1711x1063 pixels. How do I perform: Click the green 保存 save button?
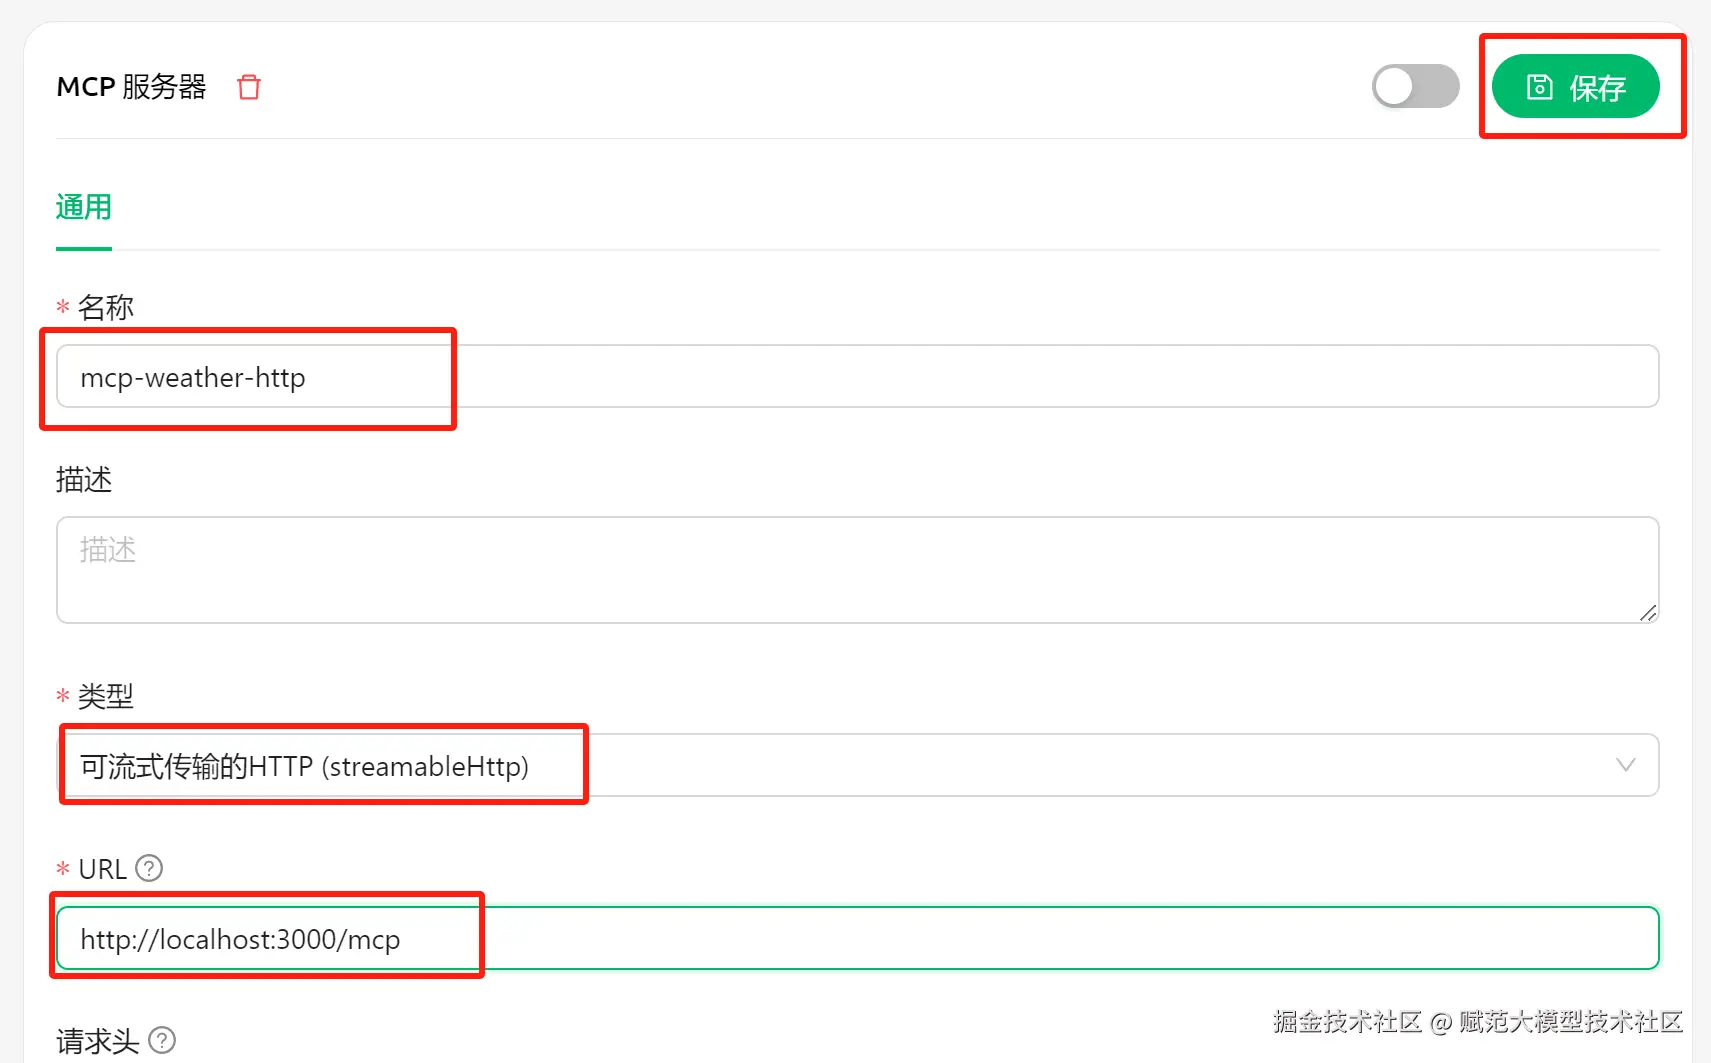(x=1575, y=87)
